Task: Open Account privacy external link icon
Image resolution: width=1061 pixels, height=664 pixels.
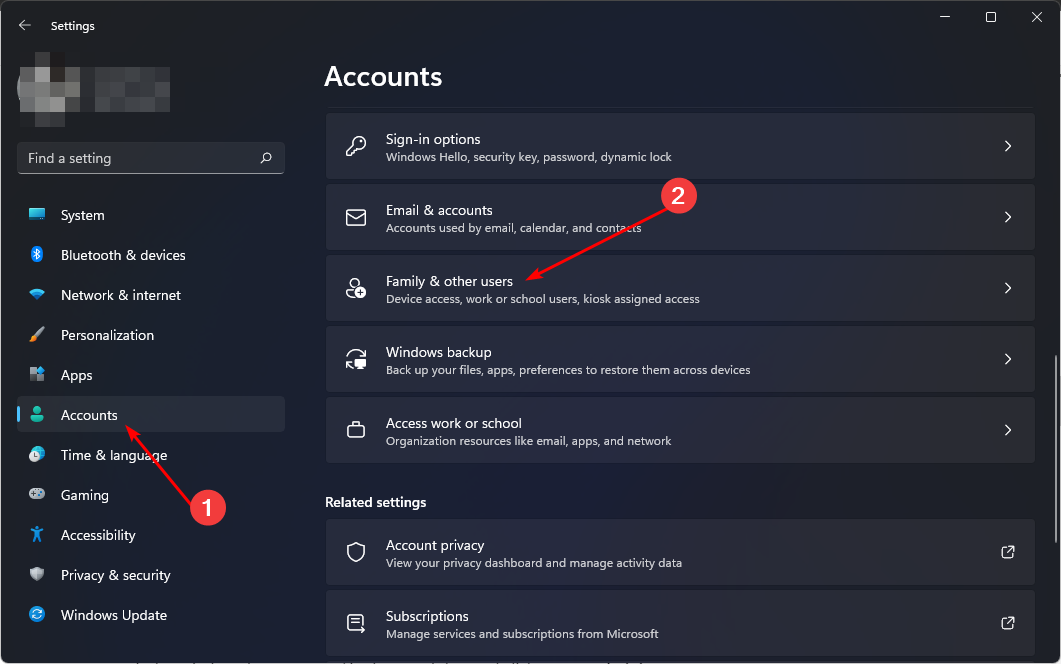Action: click(x=1008, y=552)
